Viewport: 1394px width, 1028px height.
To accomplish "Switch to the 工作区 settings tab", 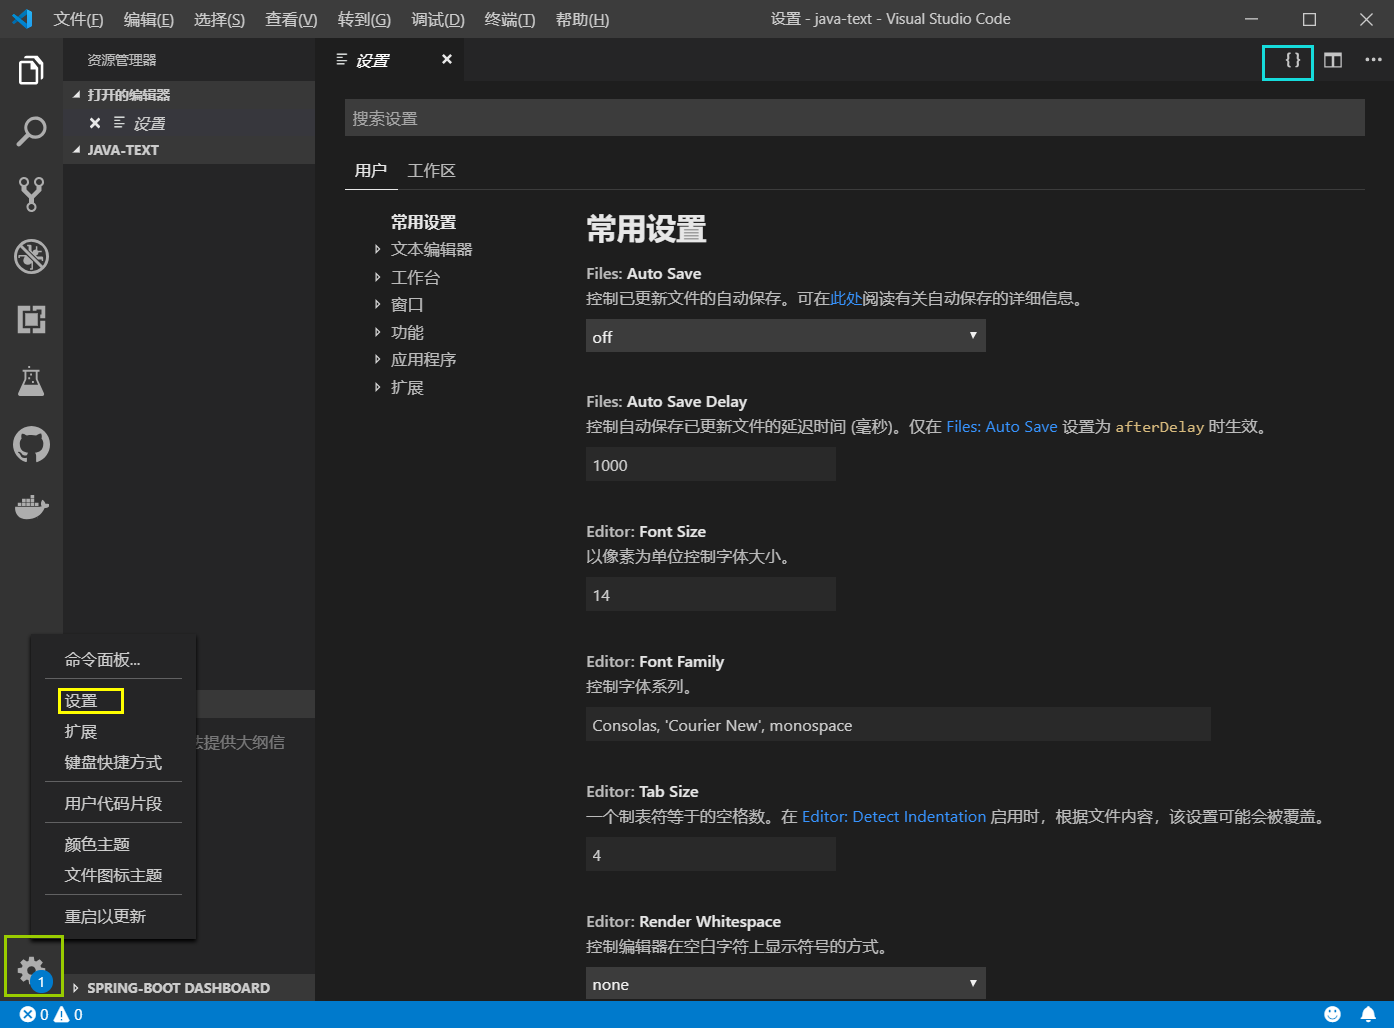I will coord(432,171).
